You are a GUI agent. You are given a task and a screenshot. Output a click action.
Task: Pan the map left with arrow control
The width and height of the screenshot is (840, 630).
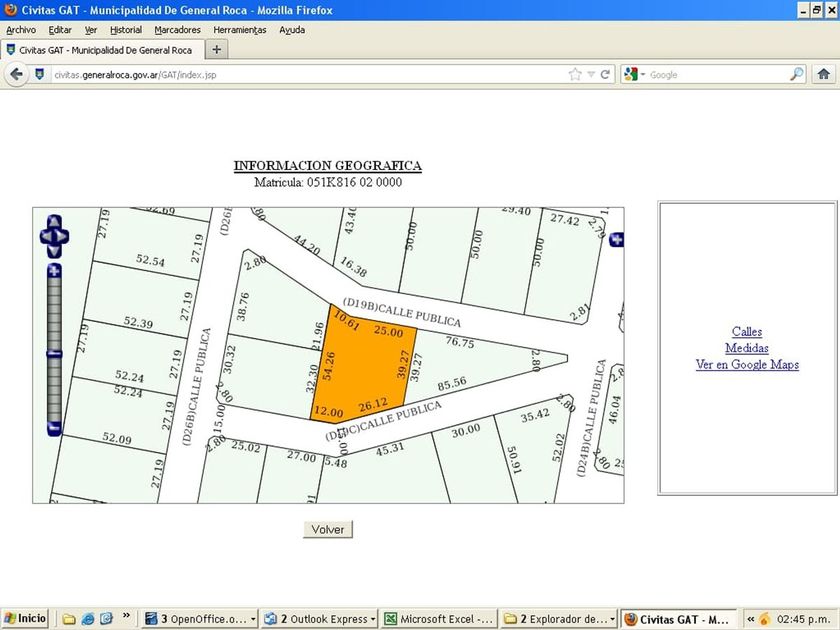(45, 236)
